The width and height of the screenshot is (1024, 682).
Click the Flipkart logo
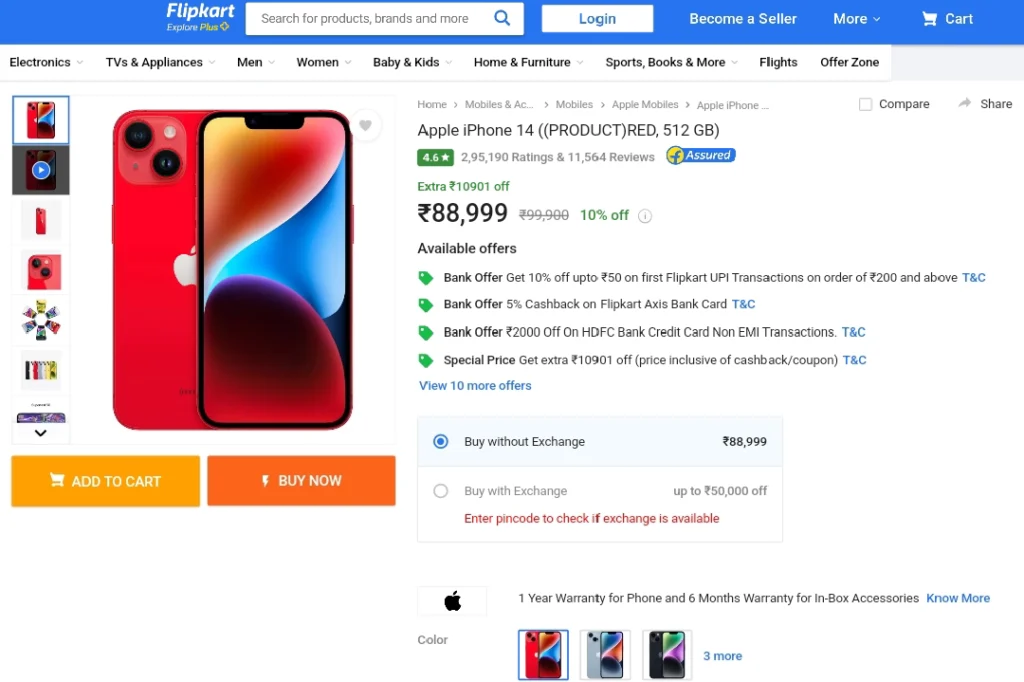(x=199, y=18)
